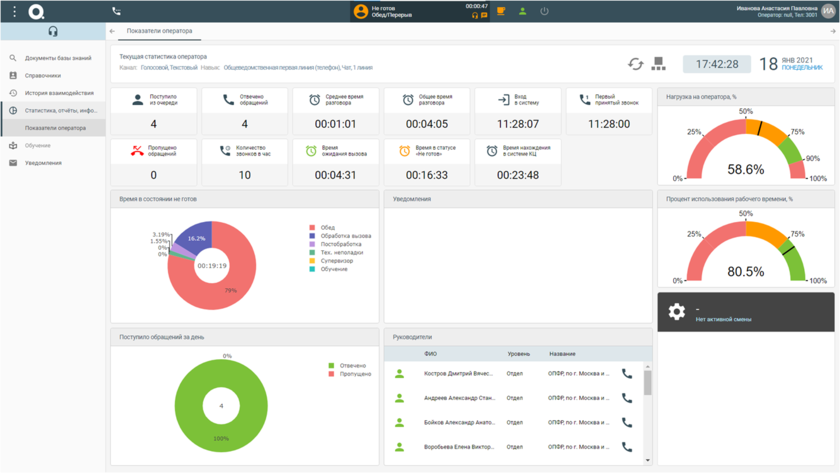Click the headset icon in the sidebar header
This screenshot has height=473, width=840.
point(53,32)
